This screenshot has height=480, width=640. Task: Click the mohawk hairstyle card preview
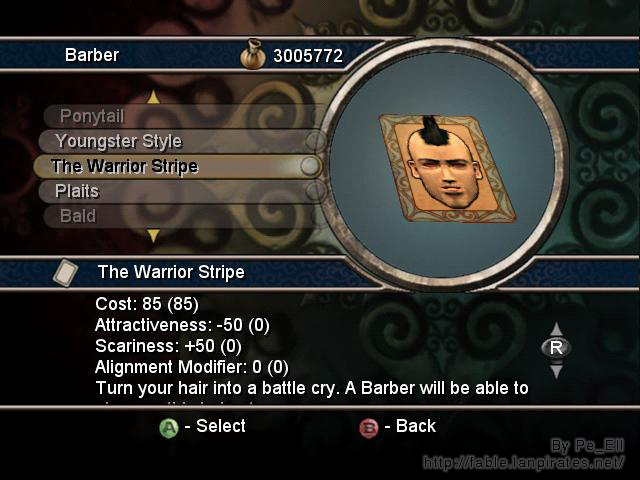click(448, 168)
